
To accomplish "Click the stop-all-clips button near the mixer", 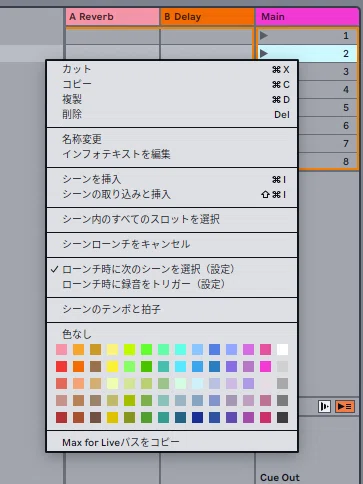I will click(324, 406).
